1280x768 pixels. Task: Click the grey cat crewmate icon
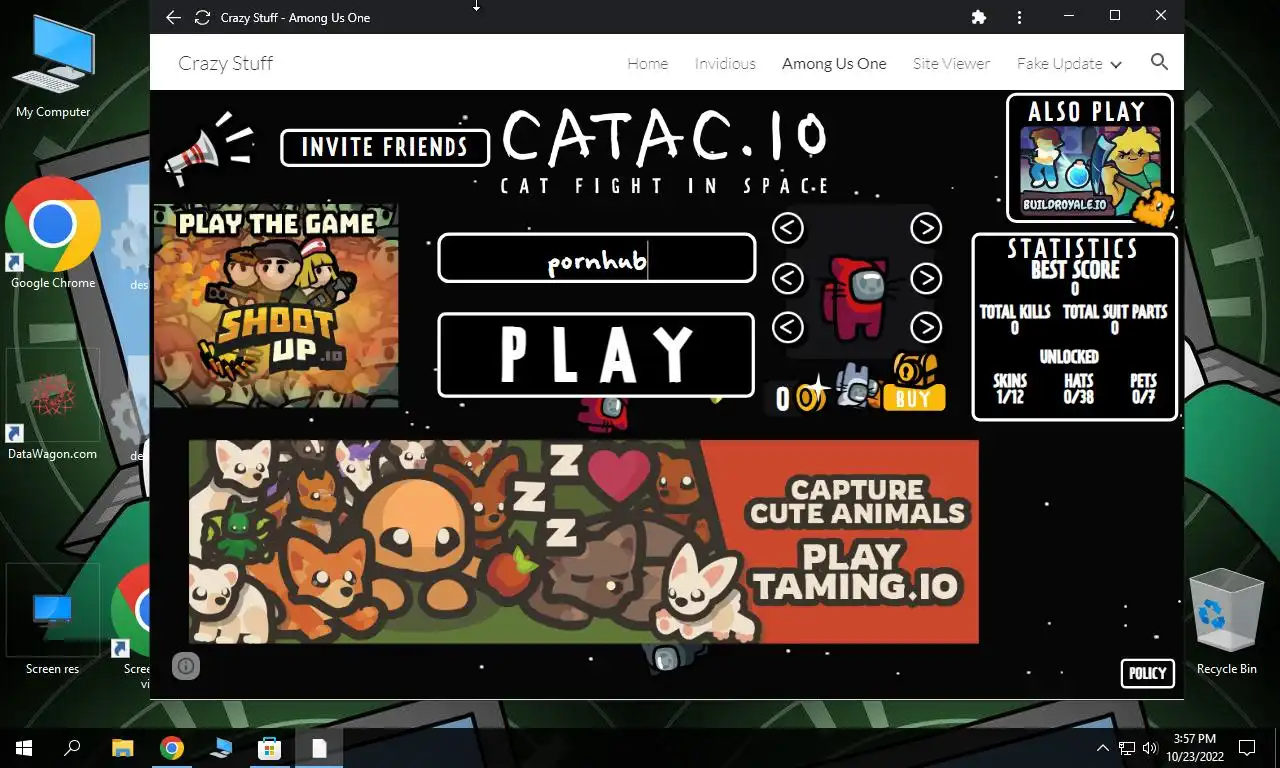(856, 386)
